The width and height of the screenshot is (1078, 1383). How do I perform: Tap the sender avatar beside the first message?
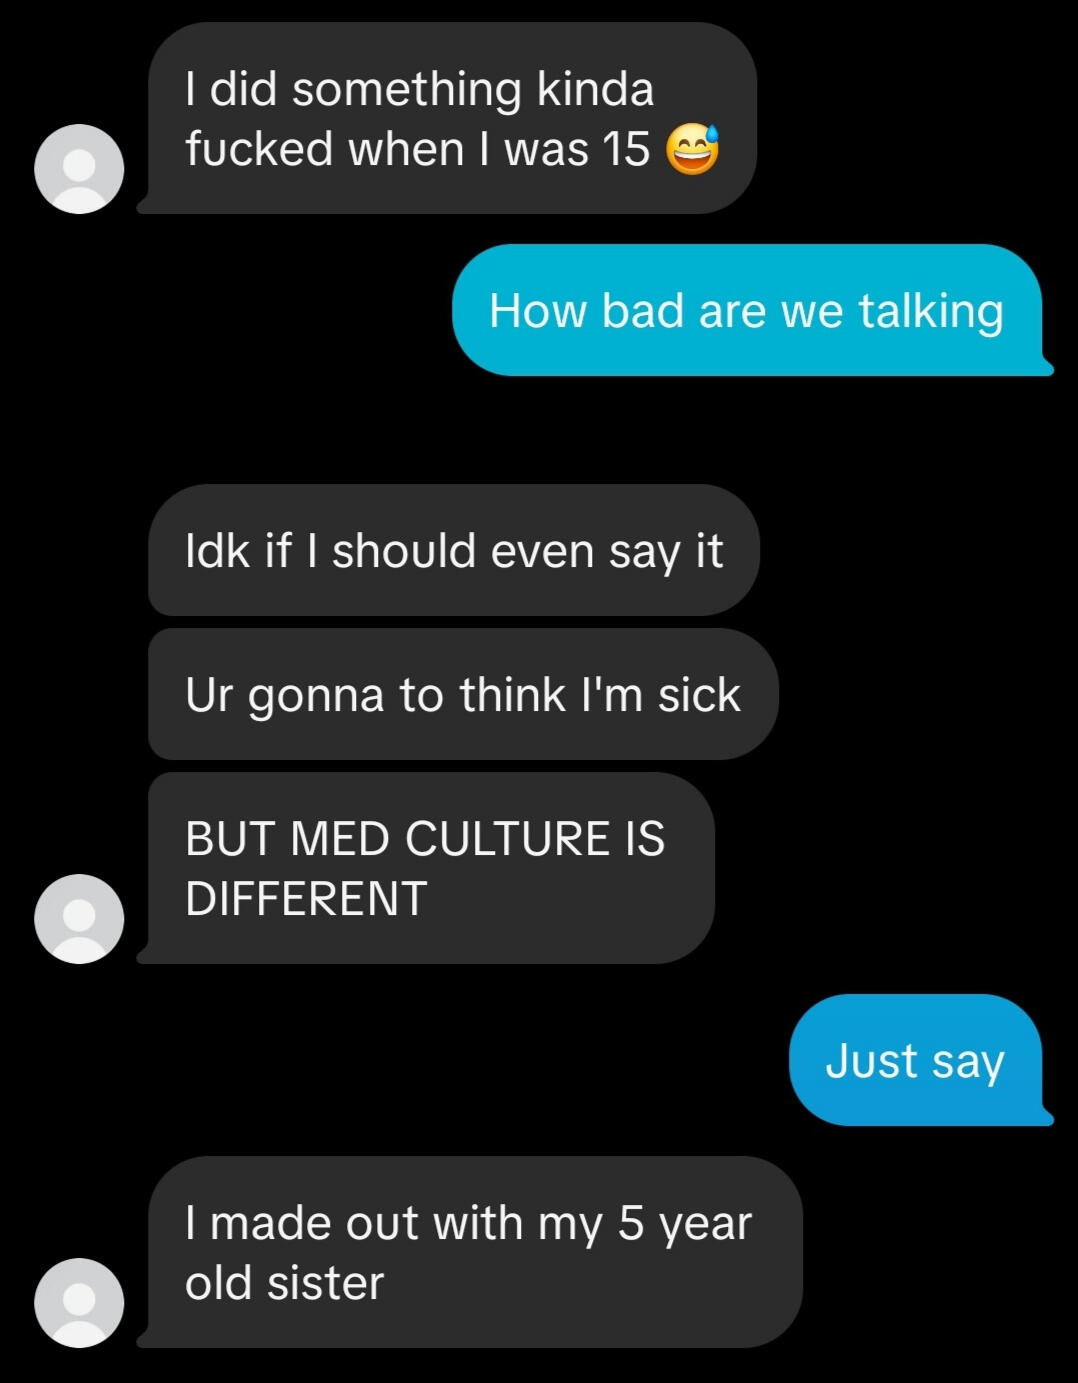coord(79,169)
